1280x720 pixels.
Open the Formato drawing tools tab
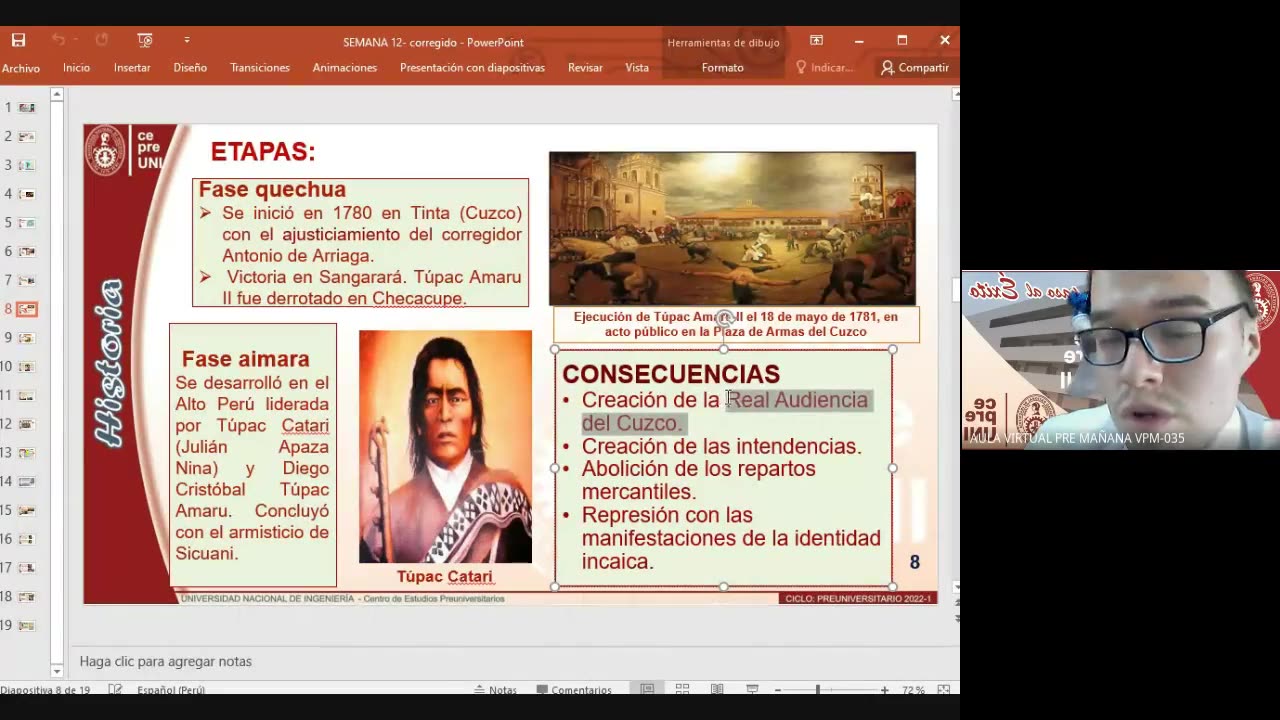tap(722, 68)
